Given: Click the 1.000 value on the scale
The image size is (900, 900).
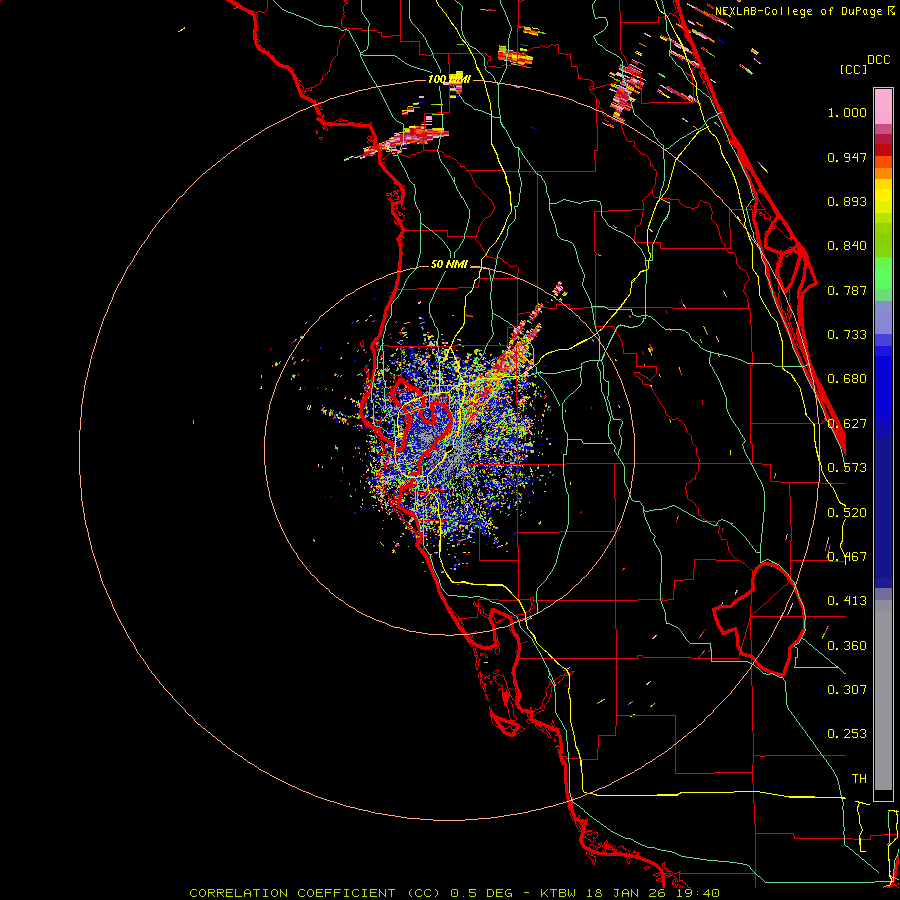Looking at the screenshot, I should tap(847, 113).
